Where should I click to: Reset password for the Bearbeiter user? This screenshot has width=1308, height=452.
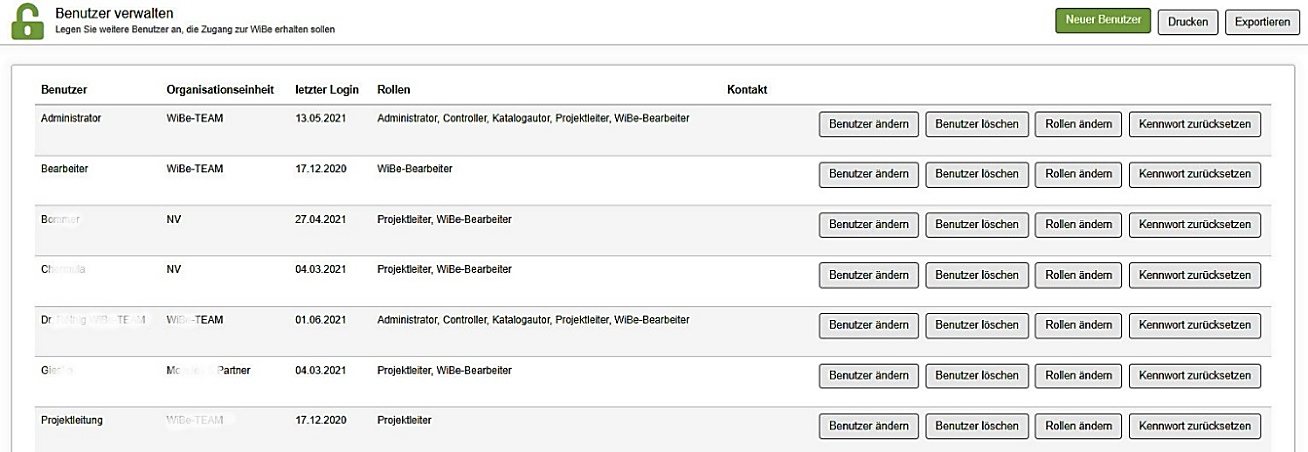pyautogui.click(x=1194, y=175)
